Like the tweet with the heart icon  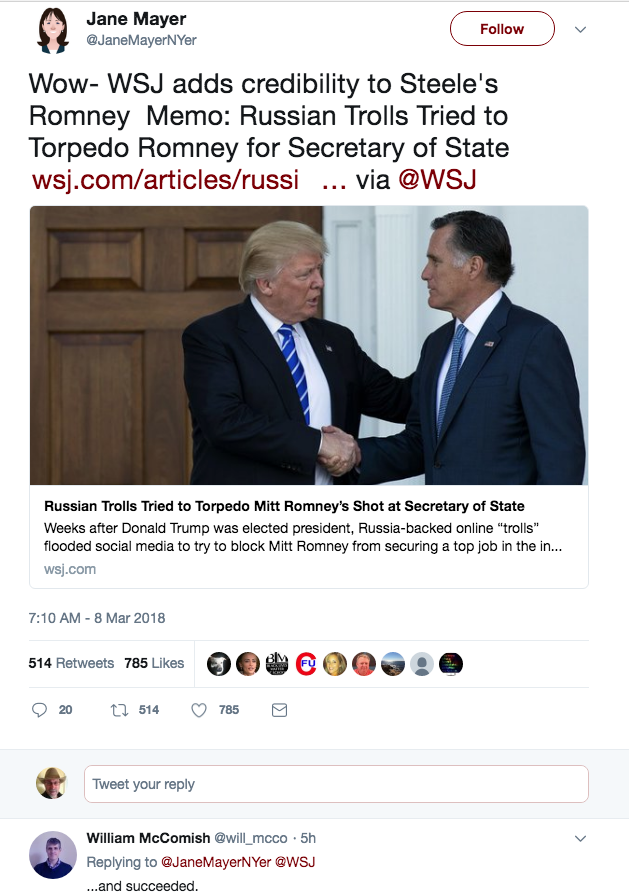(198, 710)
